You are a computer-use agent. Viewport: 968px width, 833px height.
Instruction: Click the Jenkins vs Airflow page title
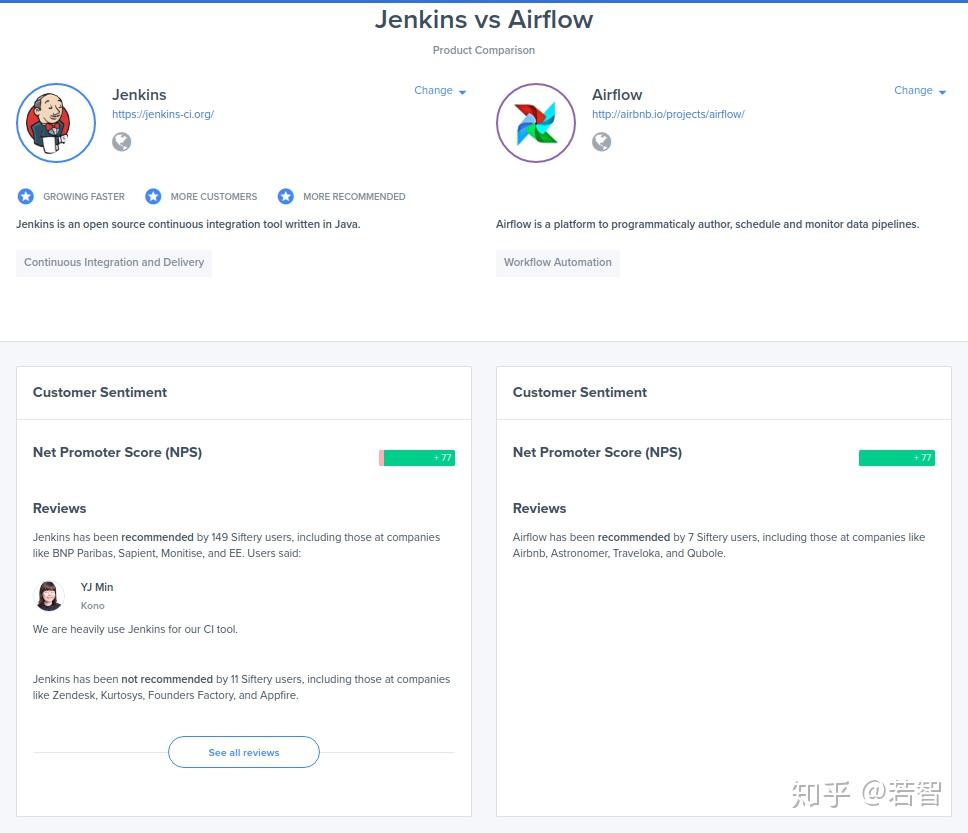coord(484,20)
